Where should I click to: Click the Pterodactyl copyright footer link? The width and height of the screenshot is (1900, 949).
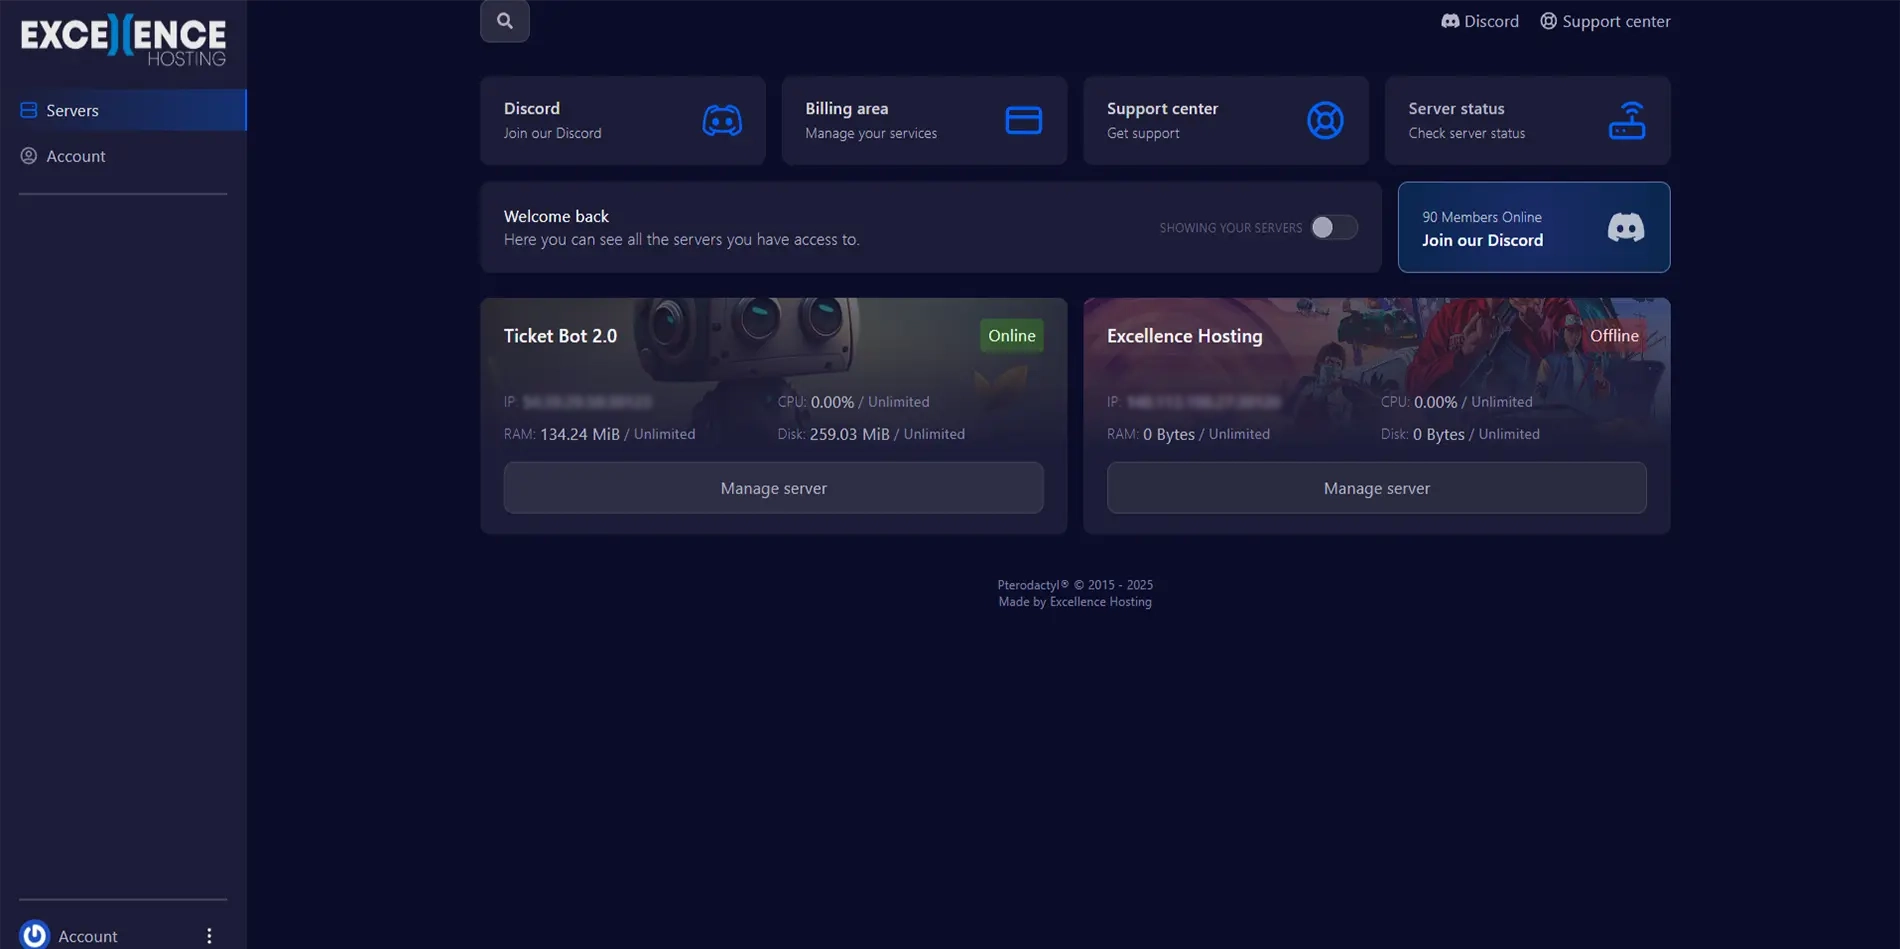1074,585
